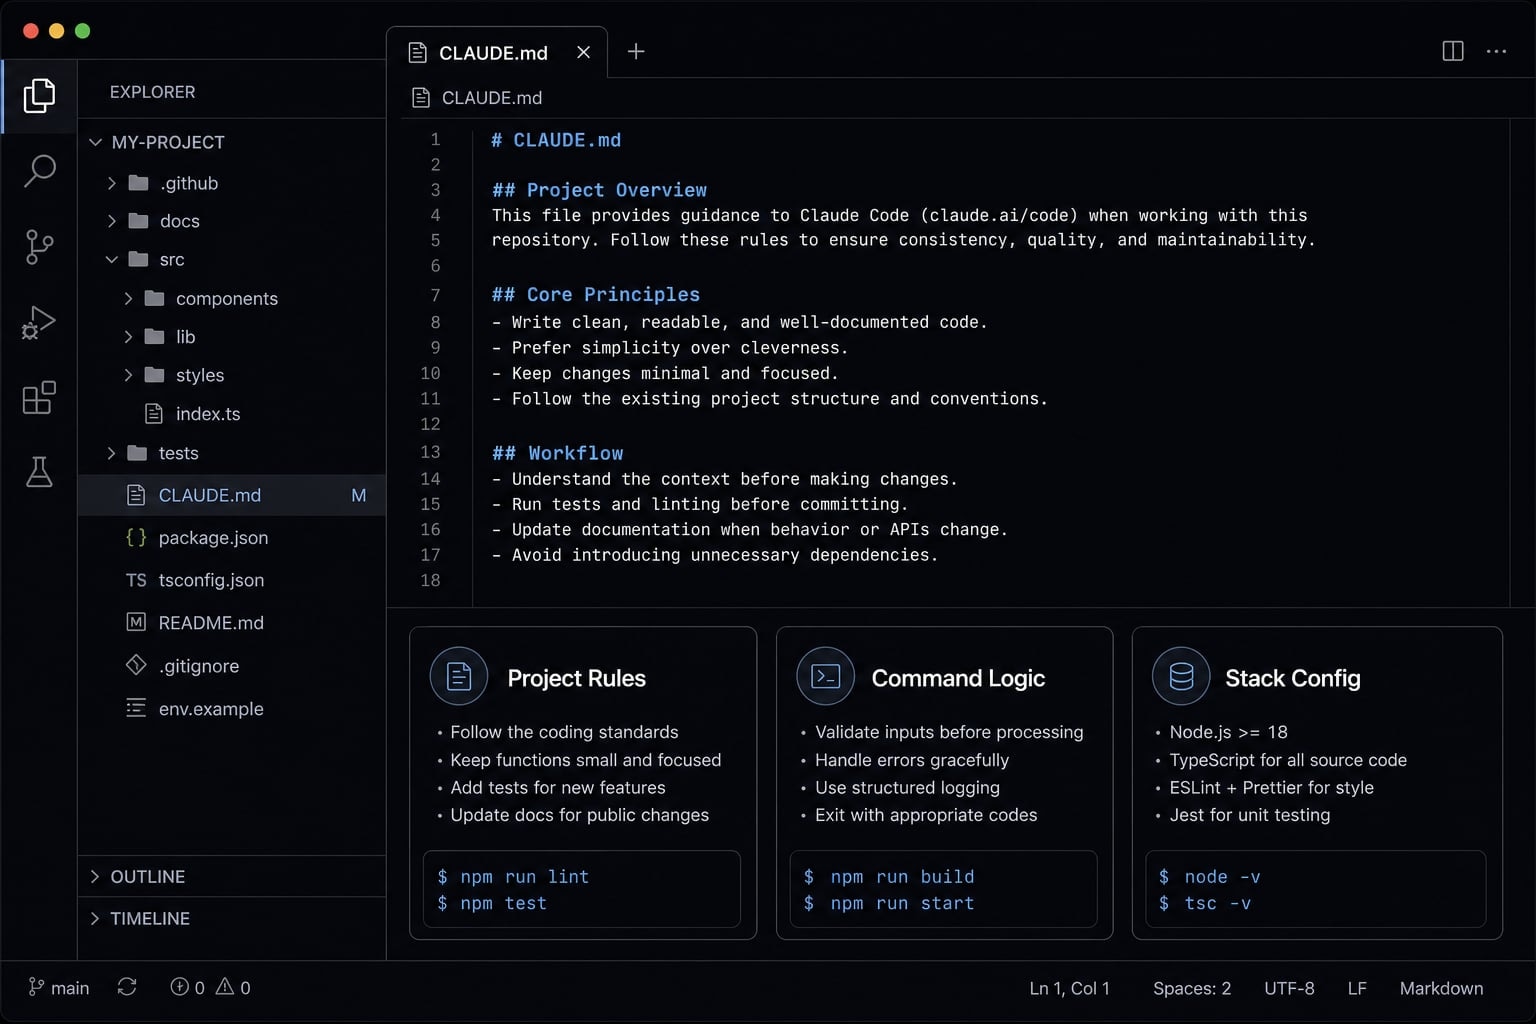The width and height of the screenshot is (1536, 1024).
Task: Expand the docs folder chevron
Action: [x=112, y=221]
